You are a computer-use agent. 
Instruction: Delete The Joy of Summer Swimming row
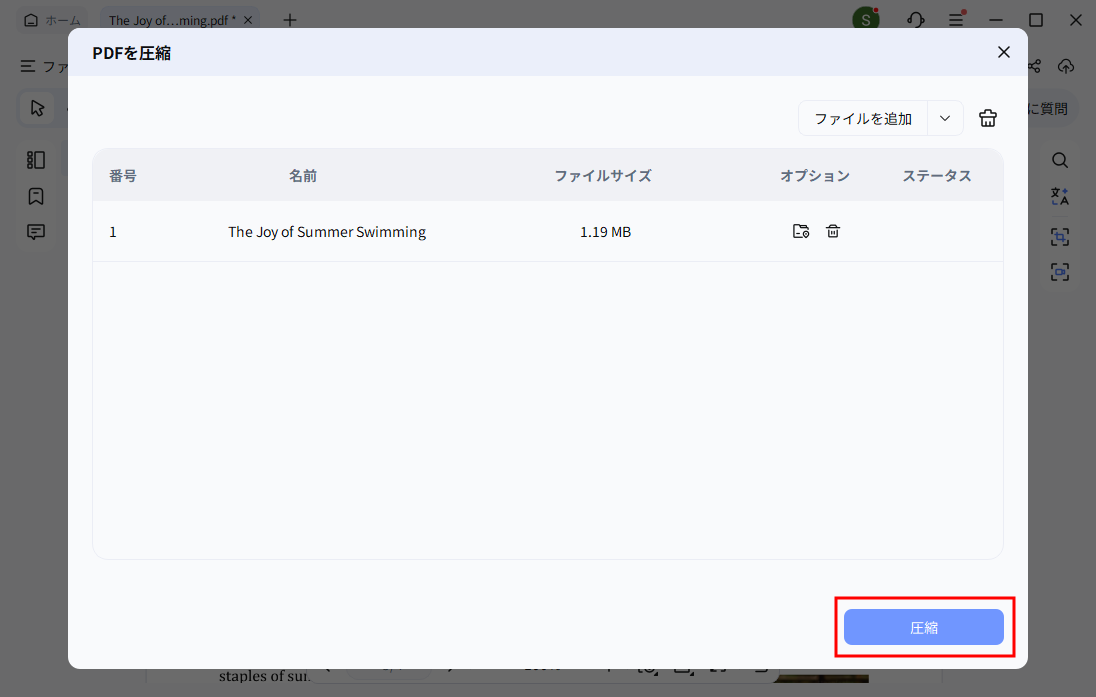tap(832, 231)
